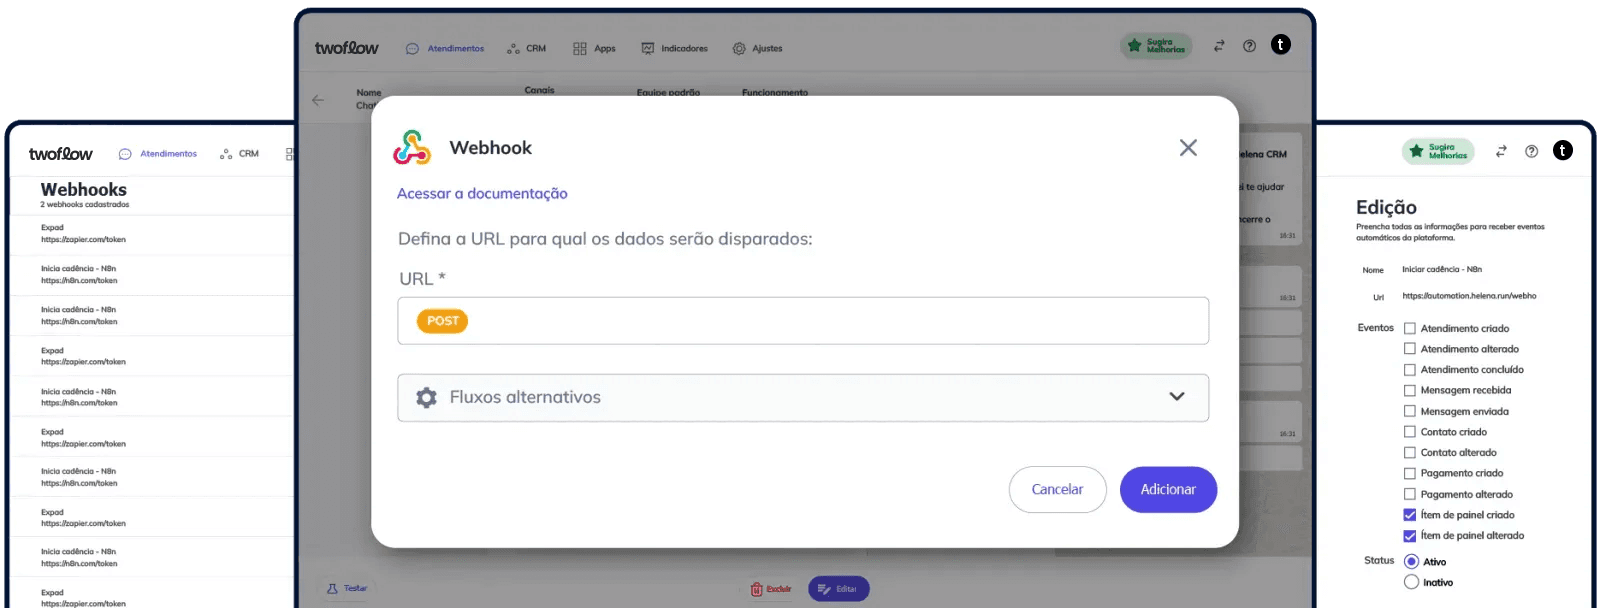Image resolution: width=1600 pixels, height=608 pixels.
Task: Select Inativo status radio button
Action: tap(1411, 582)
